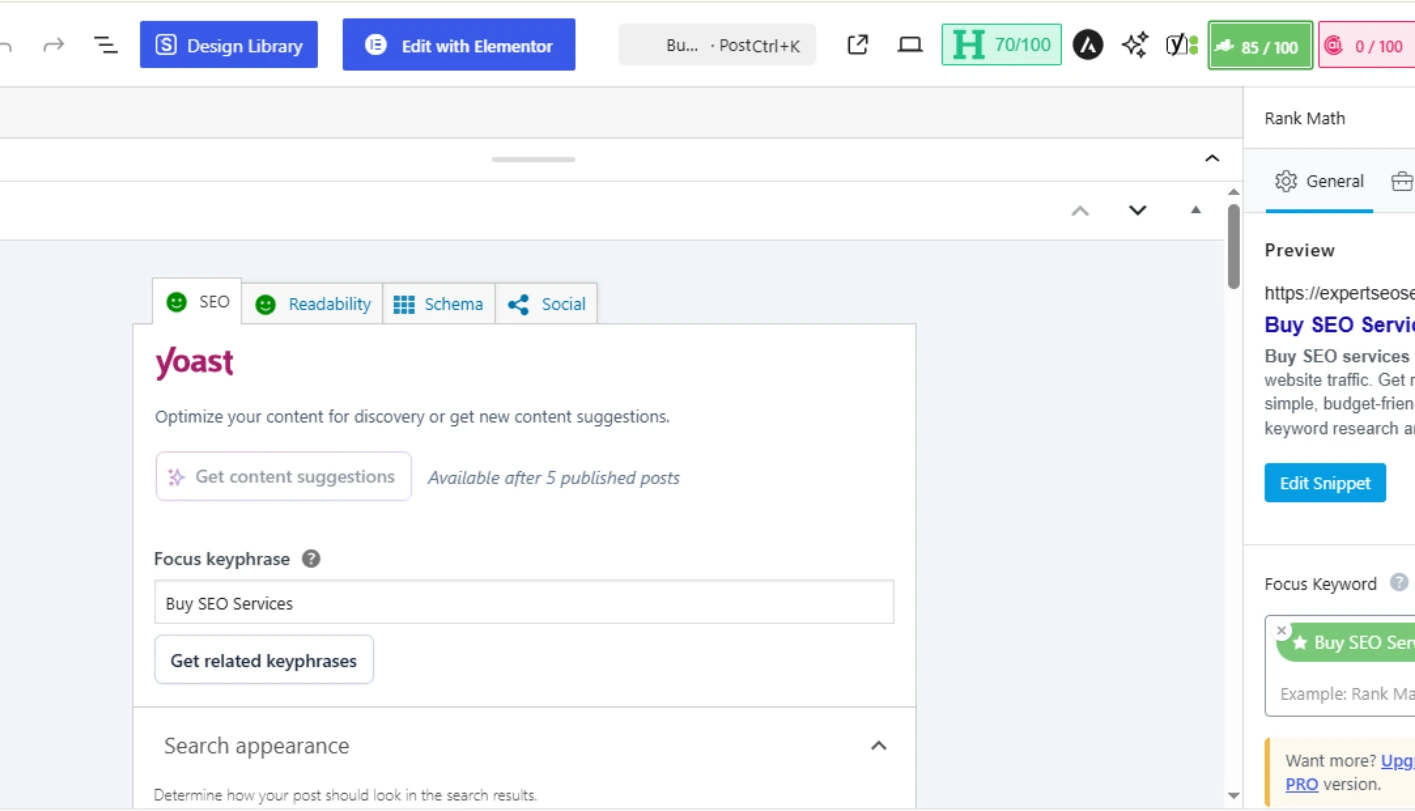Click Focus Keyword help icon in Rank Math
The height and width of the screenshot is (811, 1415).
tap(1399, 583)
